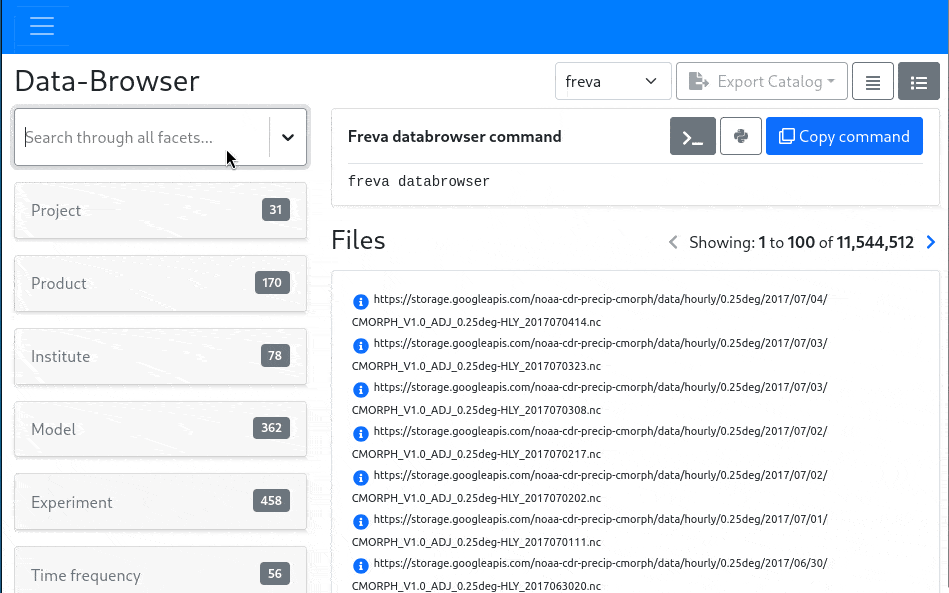Screen dimensions: 949x593
Task: Show info for file HLY_2017070414.nc
Action: [361, 301]
